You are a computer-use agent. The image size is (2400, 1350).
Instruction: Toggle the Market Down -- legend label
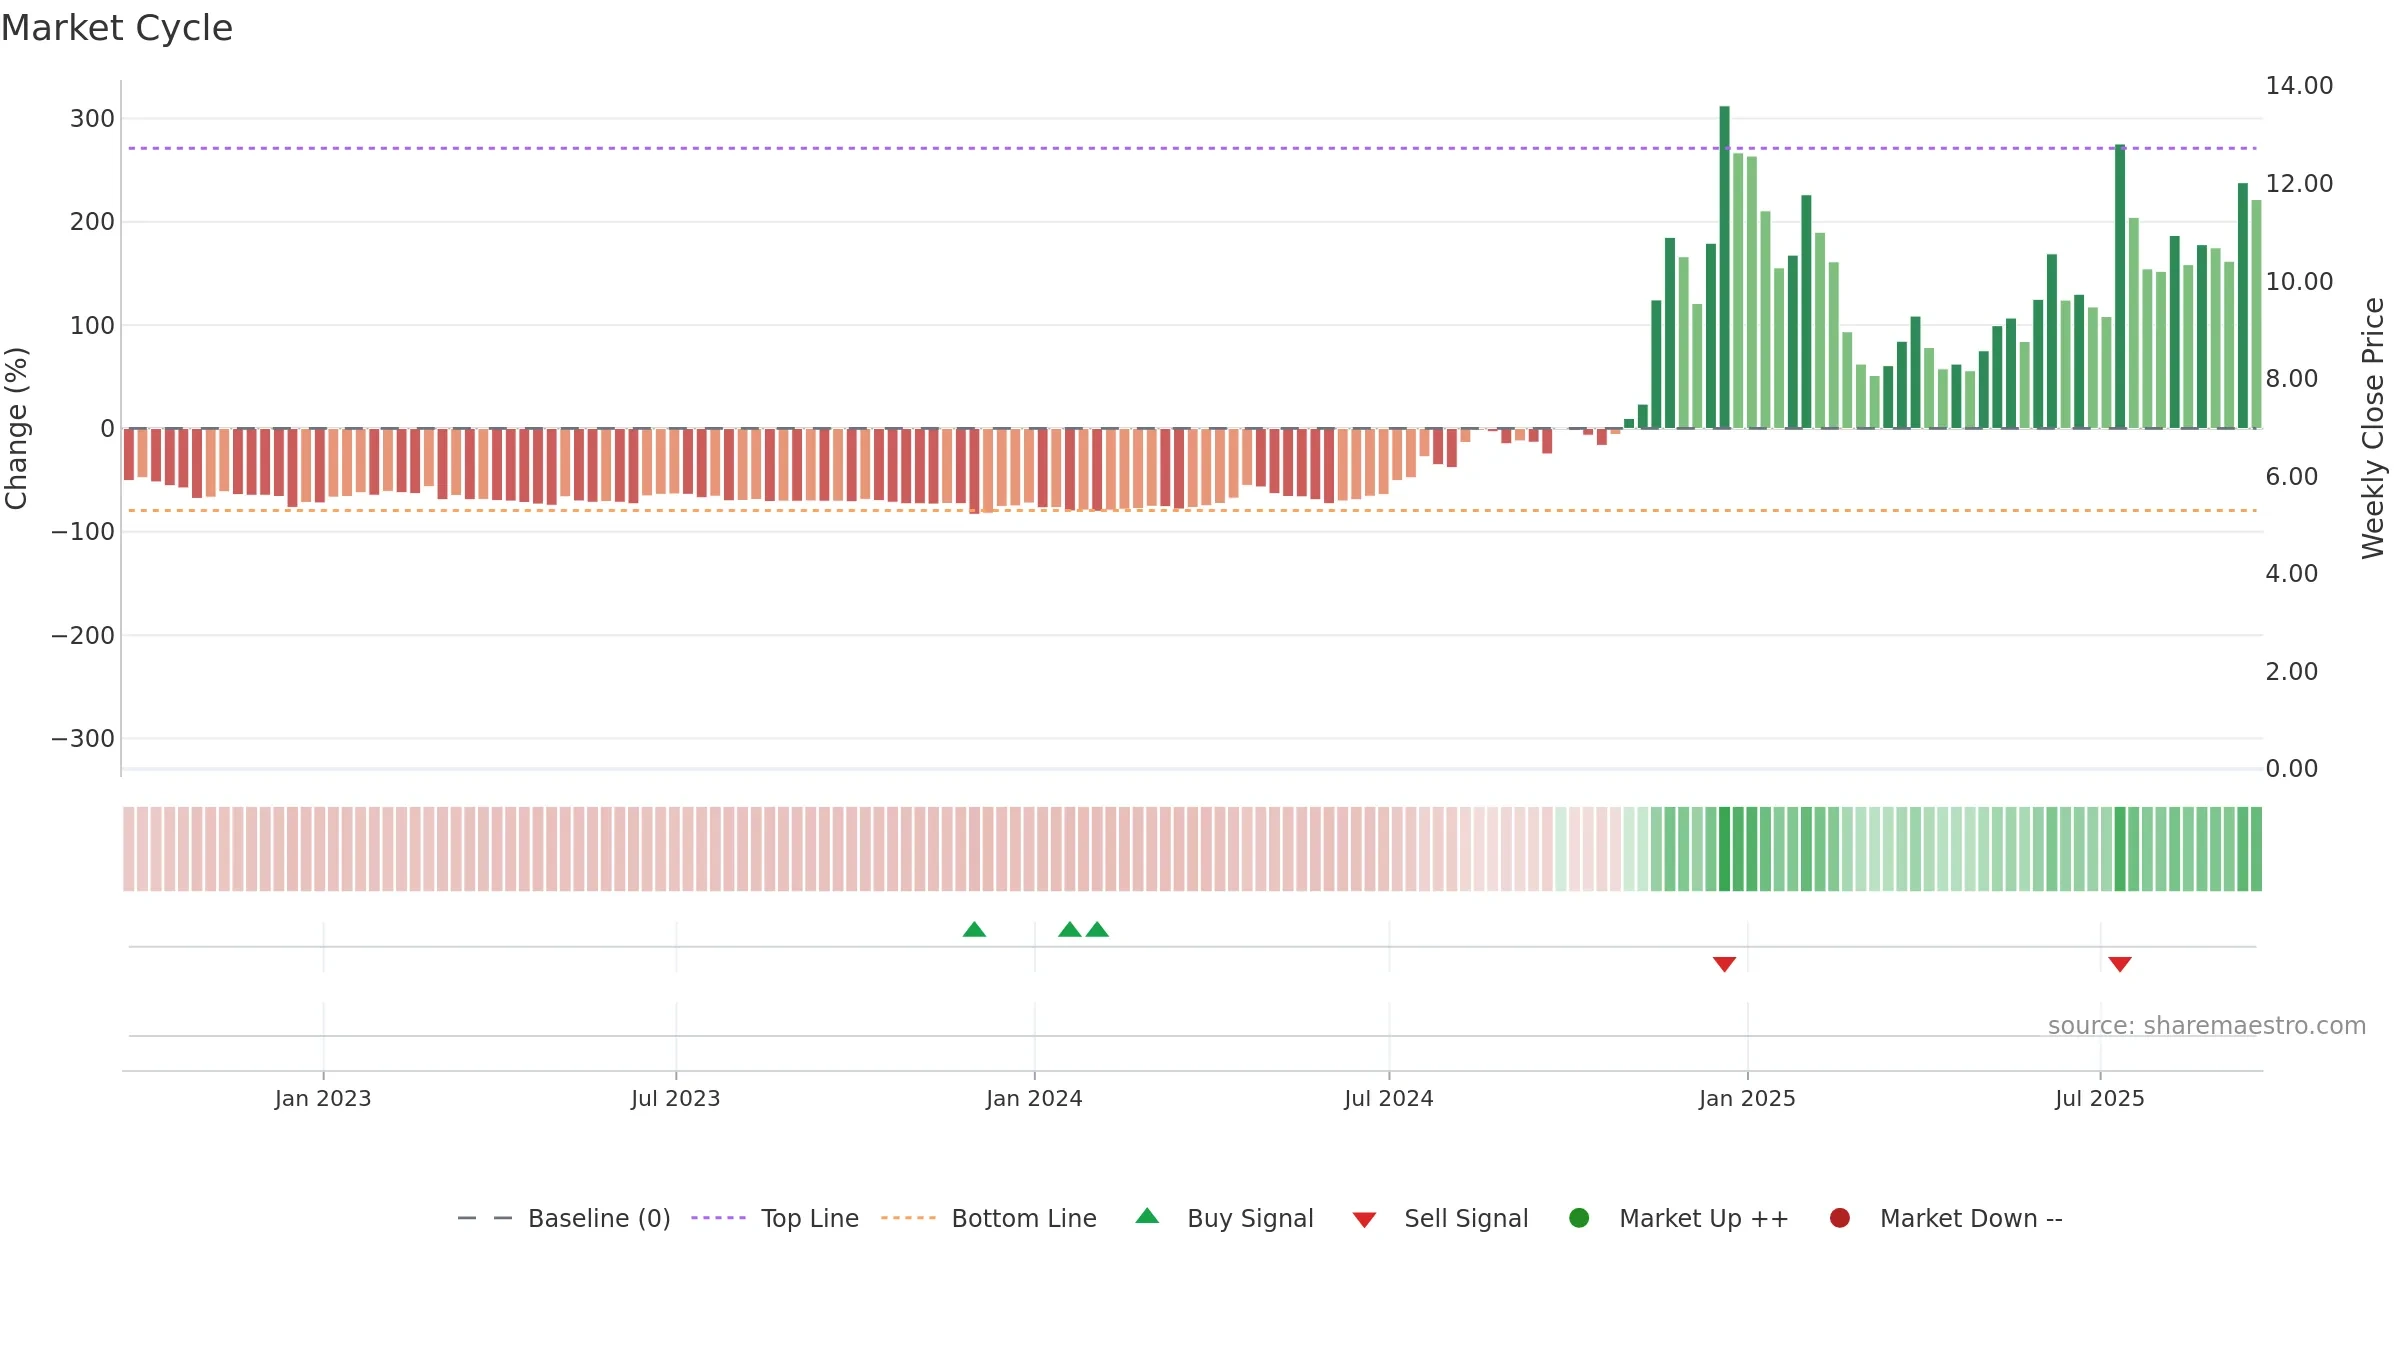(1971, 1219)
